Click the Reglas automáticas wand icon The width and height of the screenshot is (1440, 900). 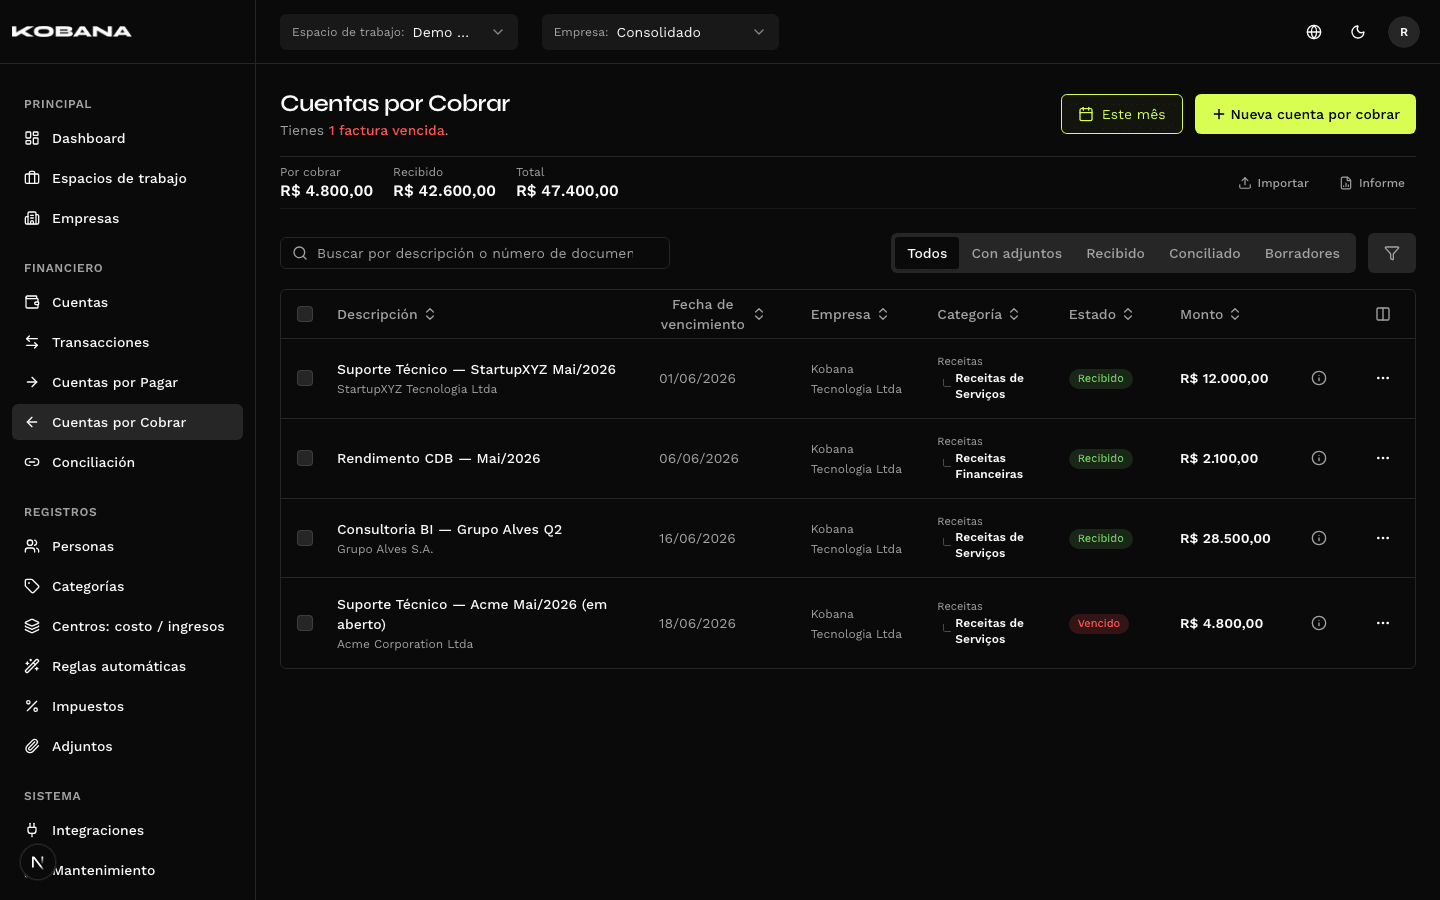(x=32, y=666)
